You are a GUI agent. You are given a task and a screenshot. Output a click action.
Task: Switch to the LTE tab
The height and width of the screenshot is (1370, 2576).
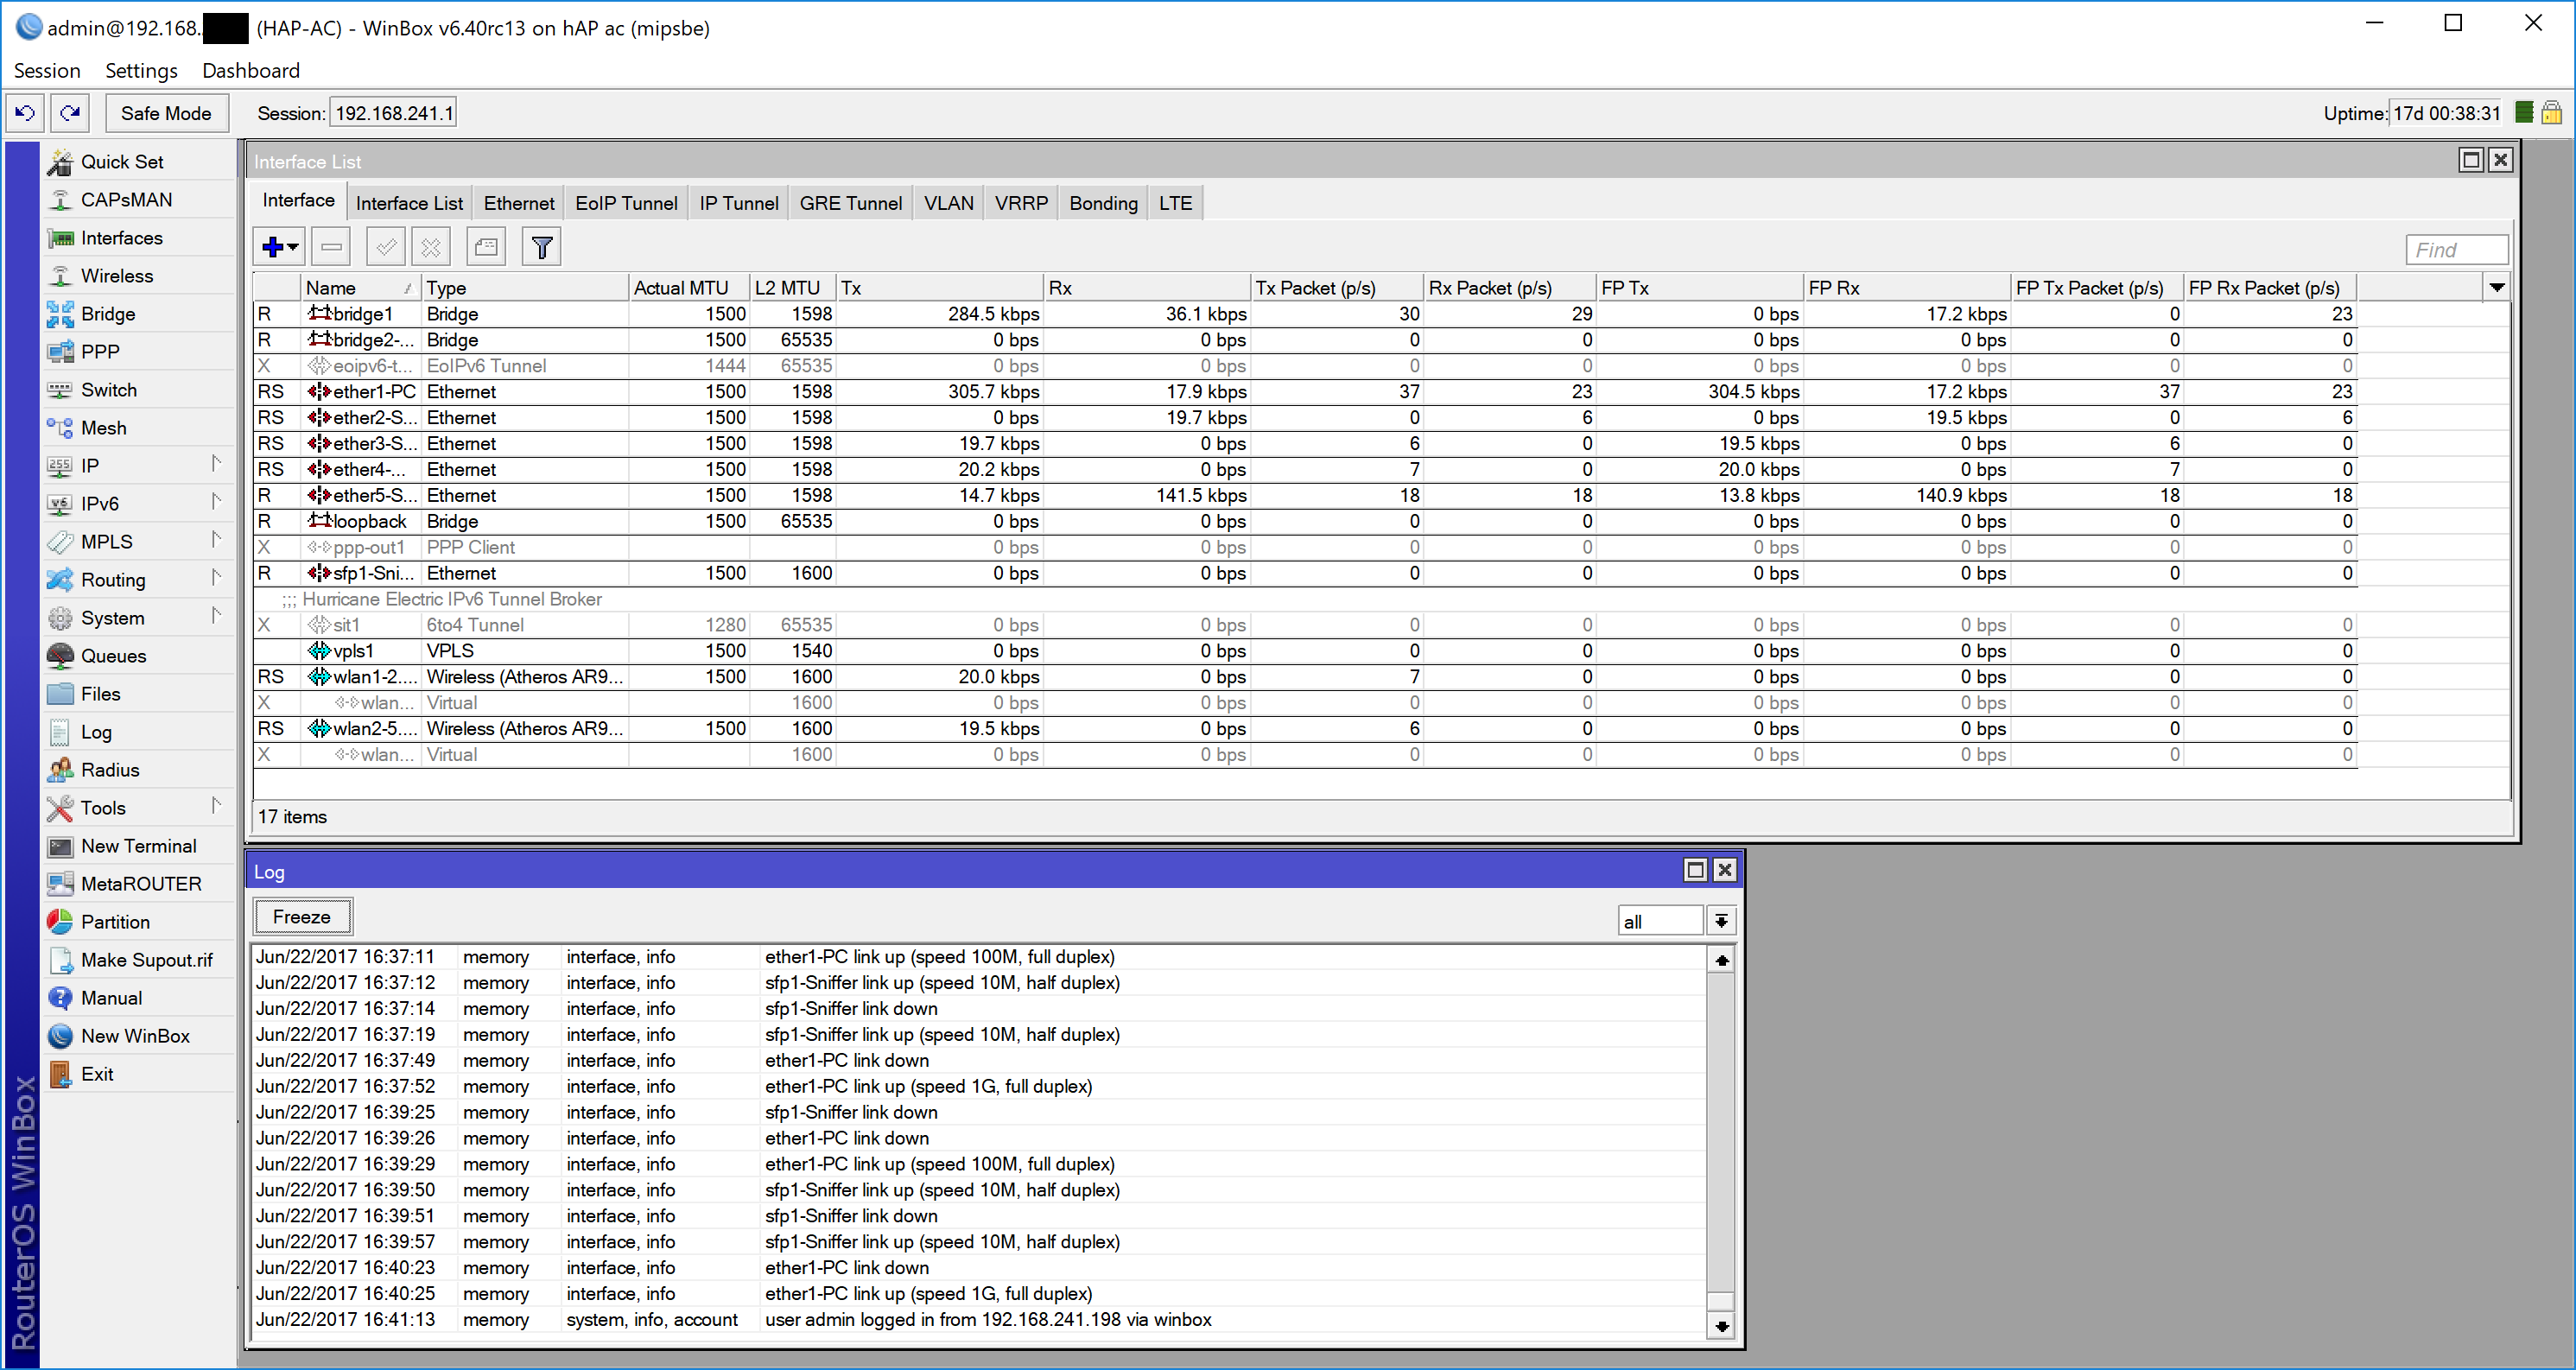click(x=1175, y=203)
